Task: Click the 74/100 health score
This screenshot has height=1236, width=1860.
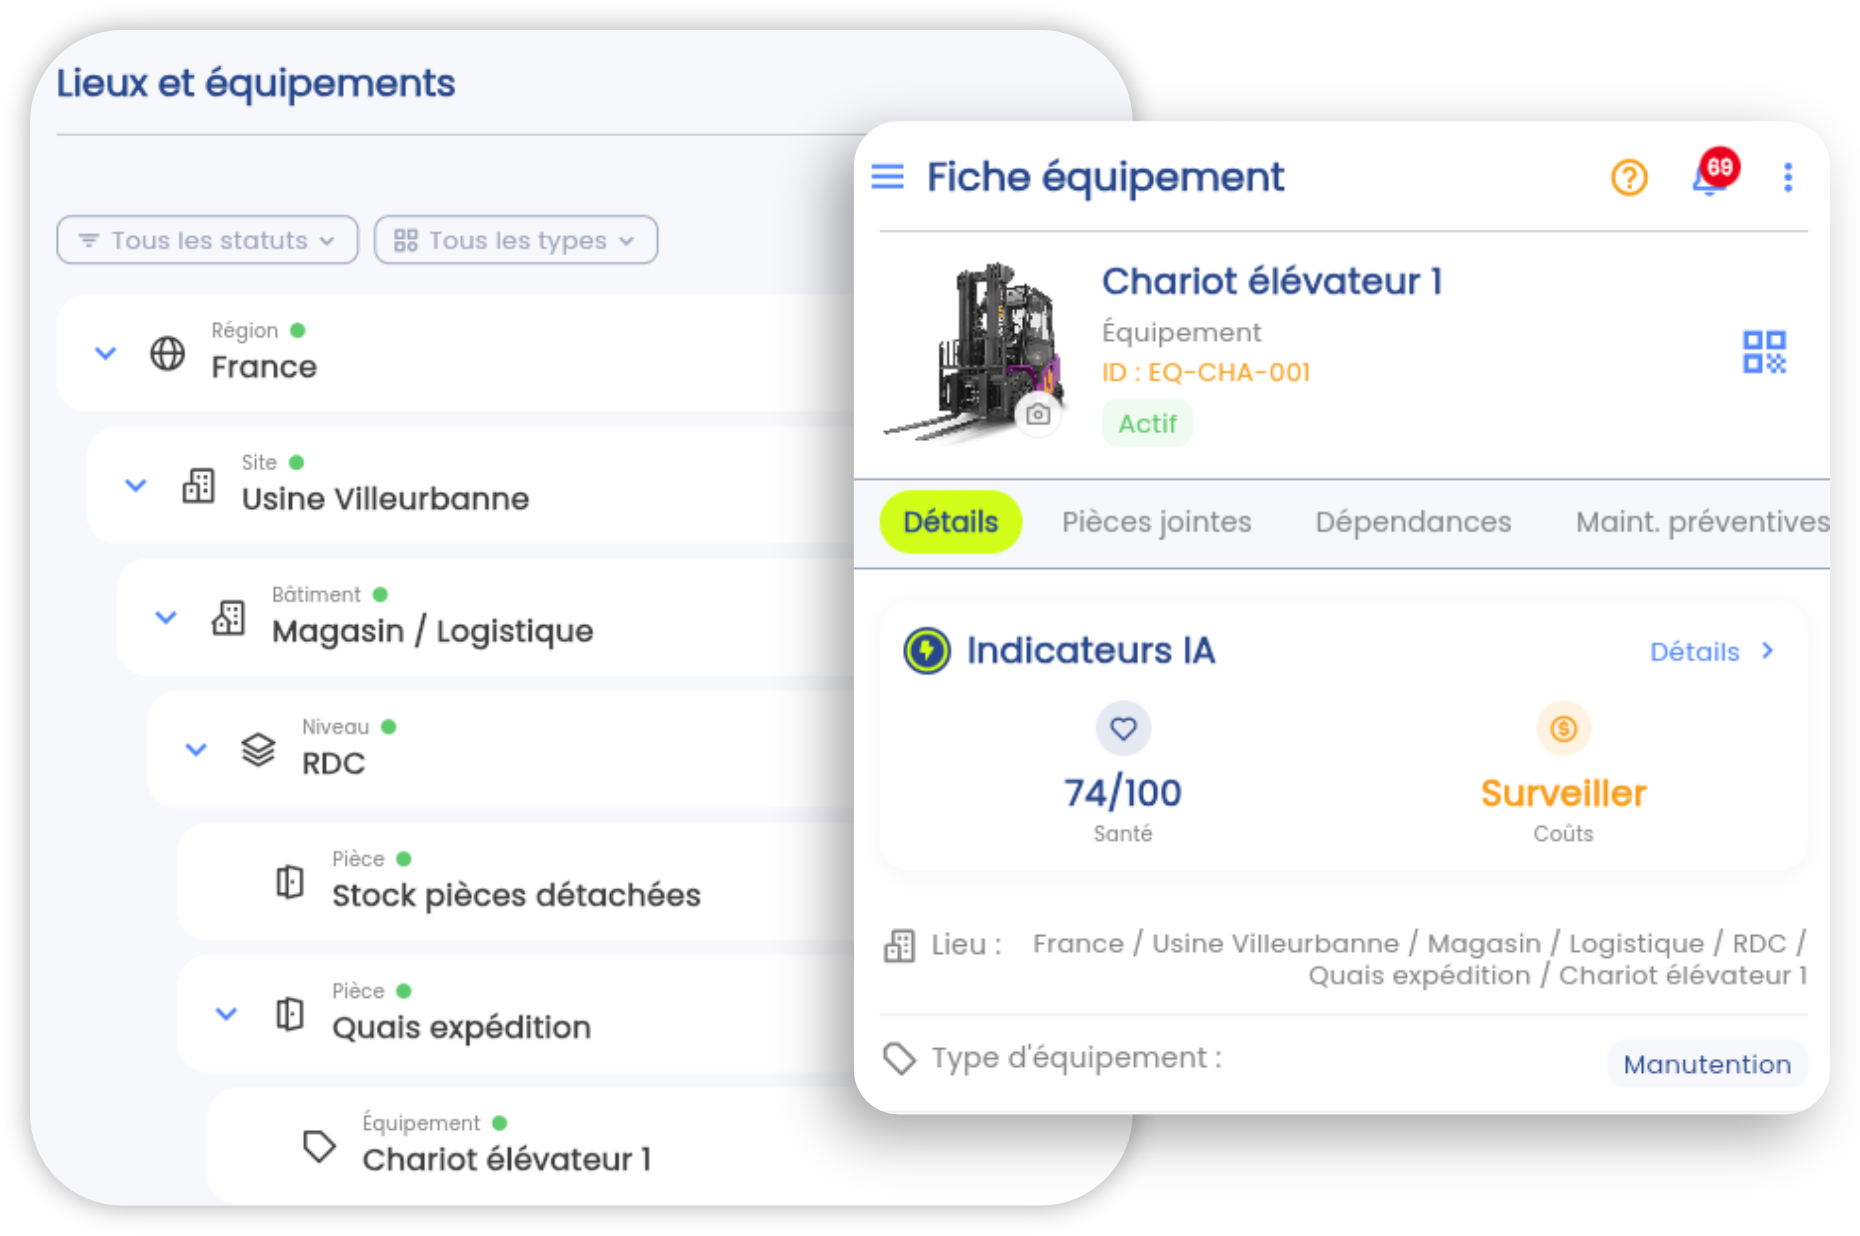Action: coord(1122,793)
